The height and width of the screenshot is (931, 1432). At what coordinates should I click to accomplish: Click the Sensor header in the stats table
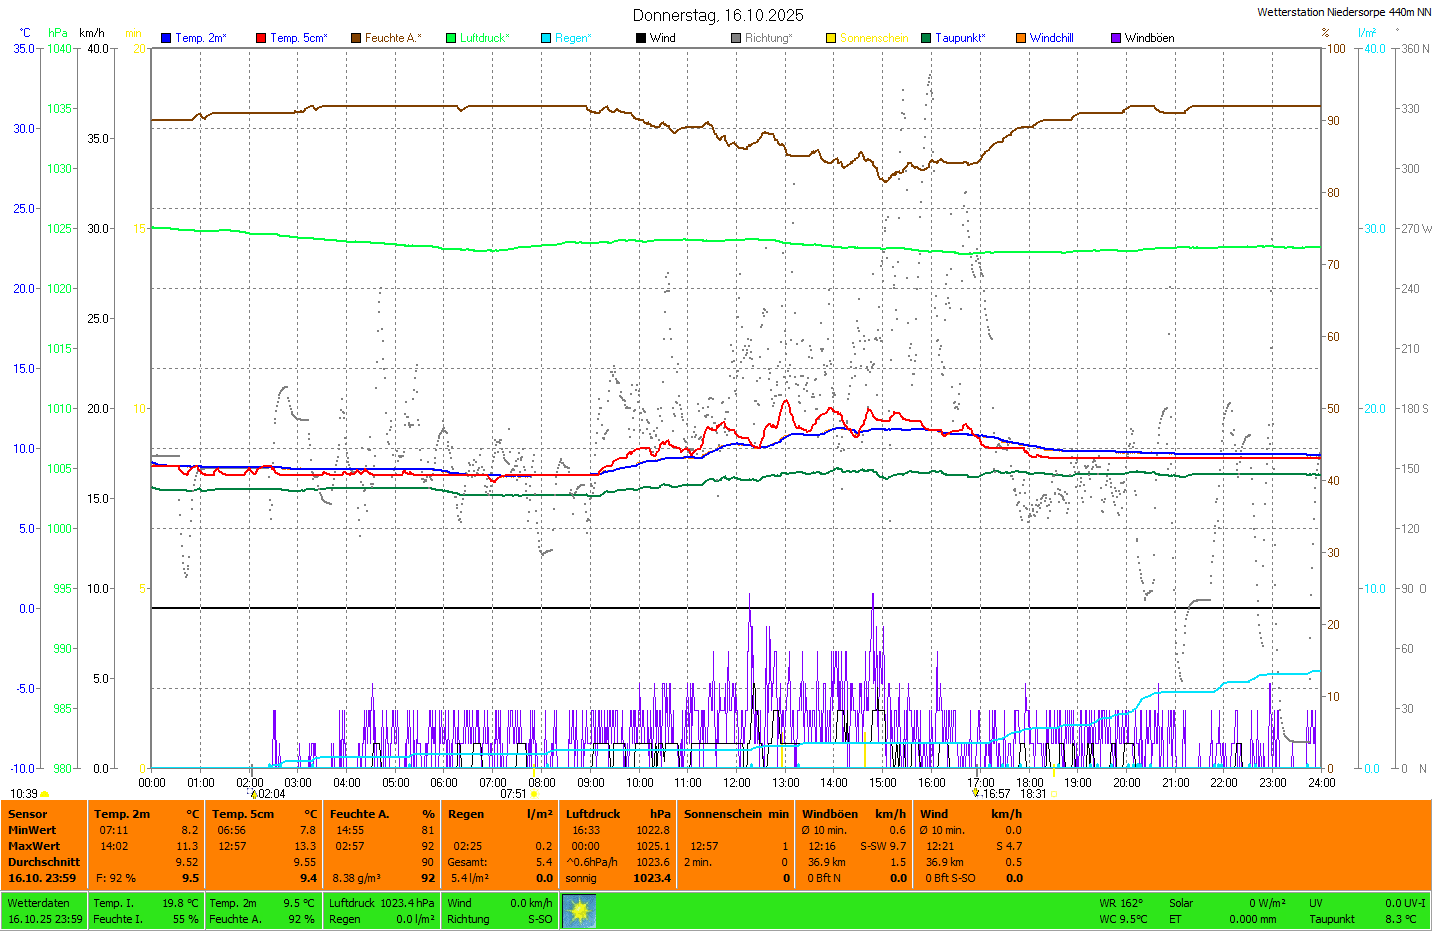pyautogui.click(x=28, y=814)
